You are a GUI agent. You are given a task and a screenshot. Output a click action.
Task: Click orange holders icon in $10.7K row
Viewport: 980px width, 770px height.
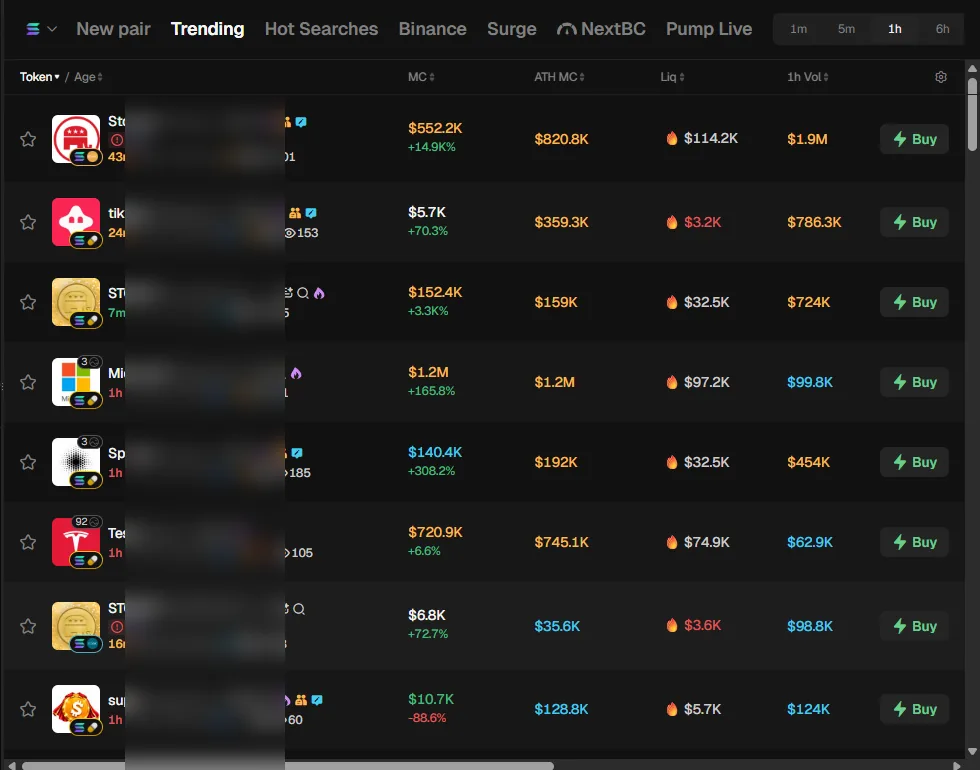tap(301, 700)
